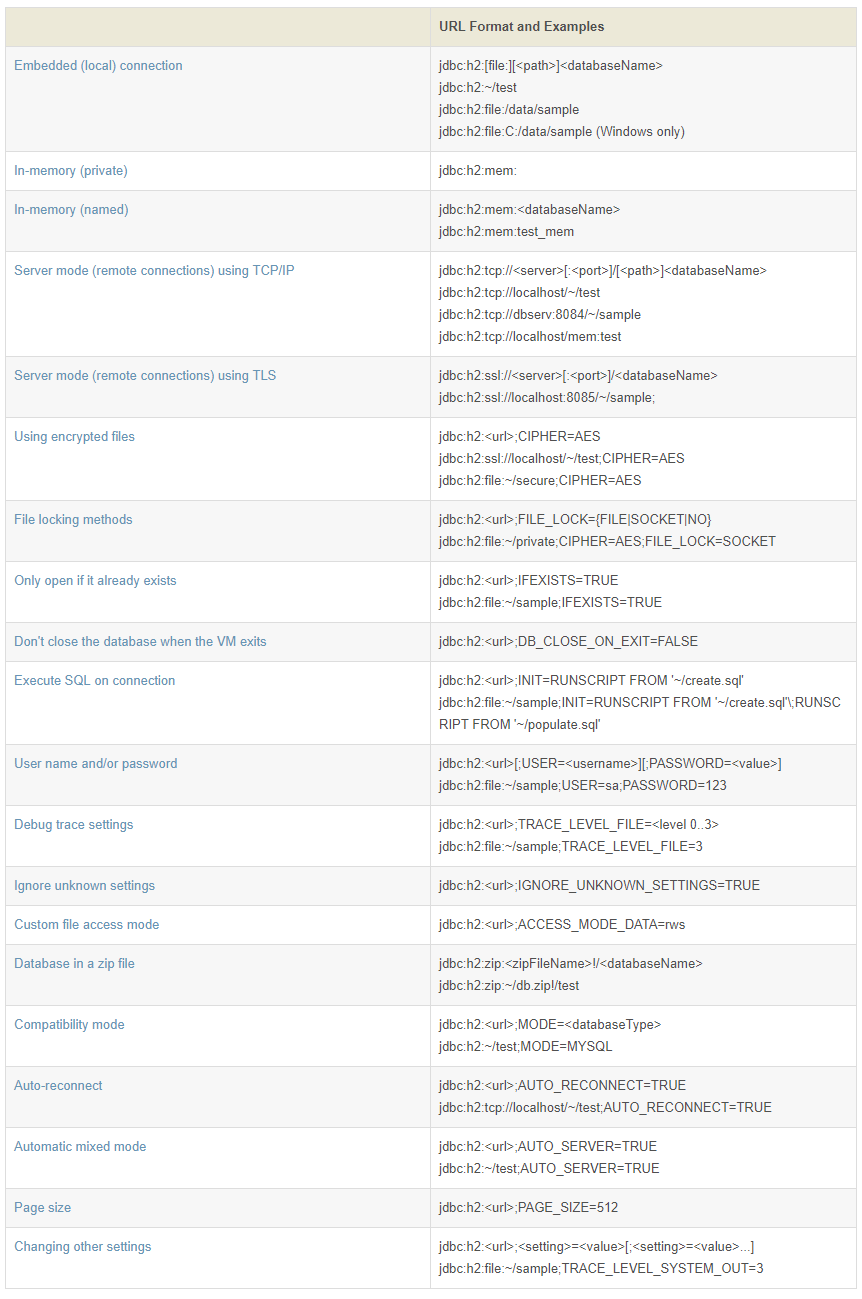Click the In-memory (private) link
The image size is (862, 1299).
coord(71,171)
